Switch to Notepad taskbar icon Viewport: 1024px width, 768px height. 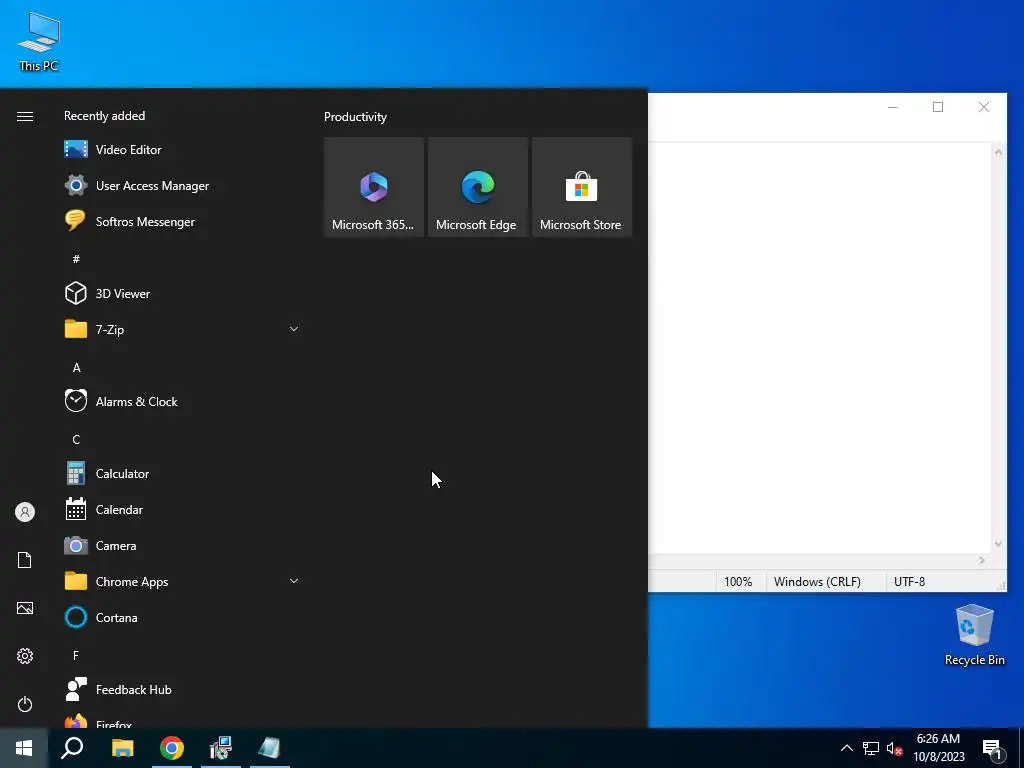pyautogui.click(x=269, y=748)
